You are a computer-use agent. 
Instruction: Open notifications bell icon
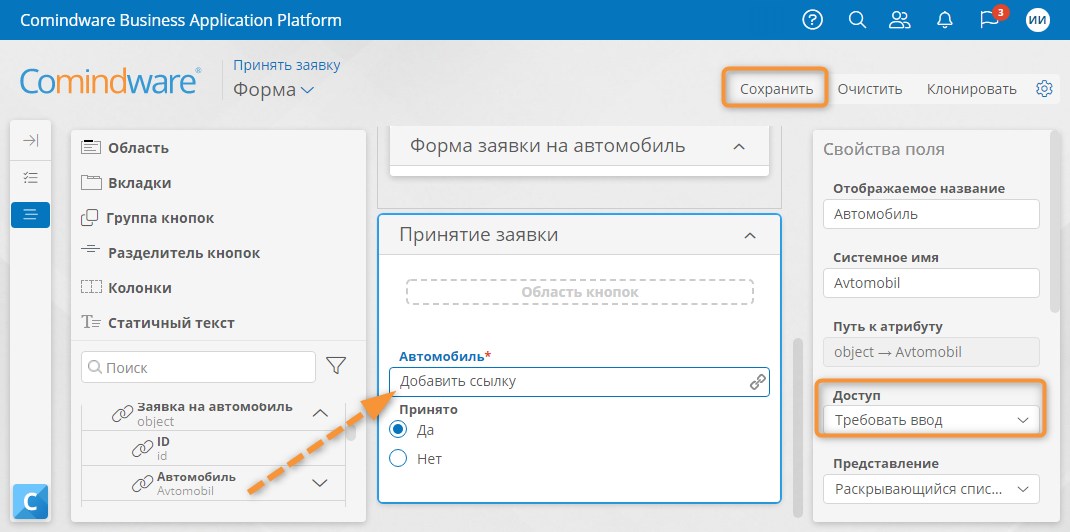point(944,20)
